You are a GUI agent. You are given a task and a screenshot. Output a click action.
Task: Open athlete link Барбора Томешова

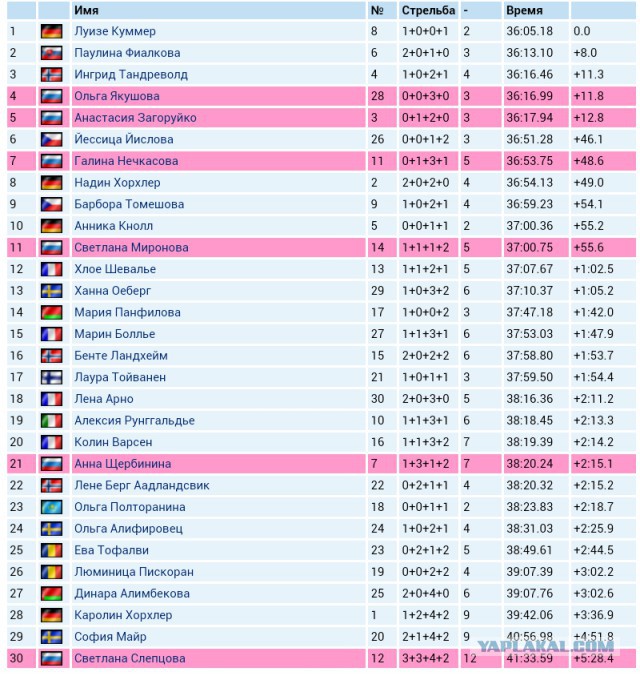129,204
